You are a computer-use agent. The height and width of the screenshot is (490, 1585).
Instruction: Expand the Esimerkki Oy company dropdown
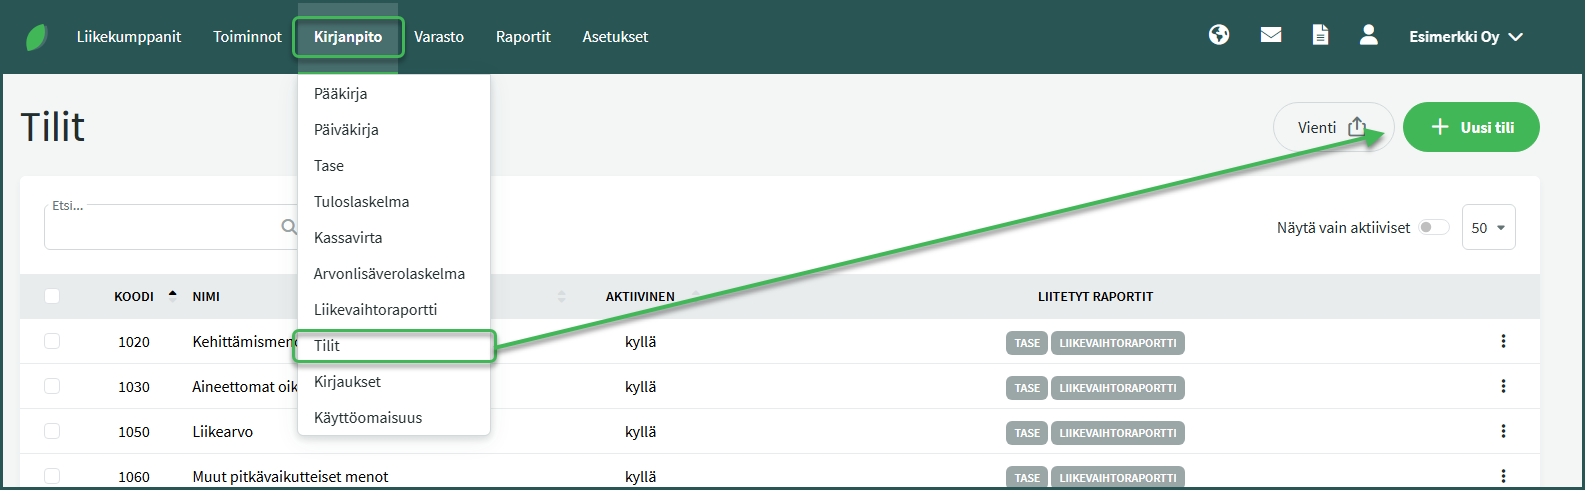[x=1465, y=37]
